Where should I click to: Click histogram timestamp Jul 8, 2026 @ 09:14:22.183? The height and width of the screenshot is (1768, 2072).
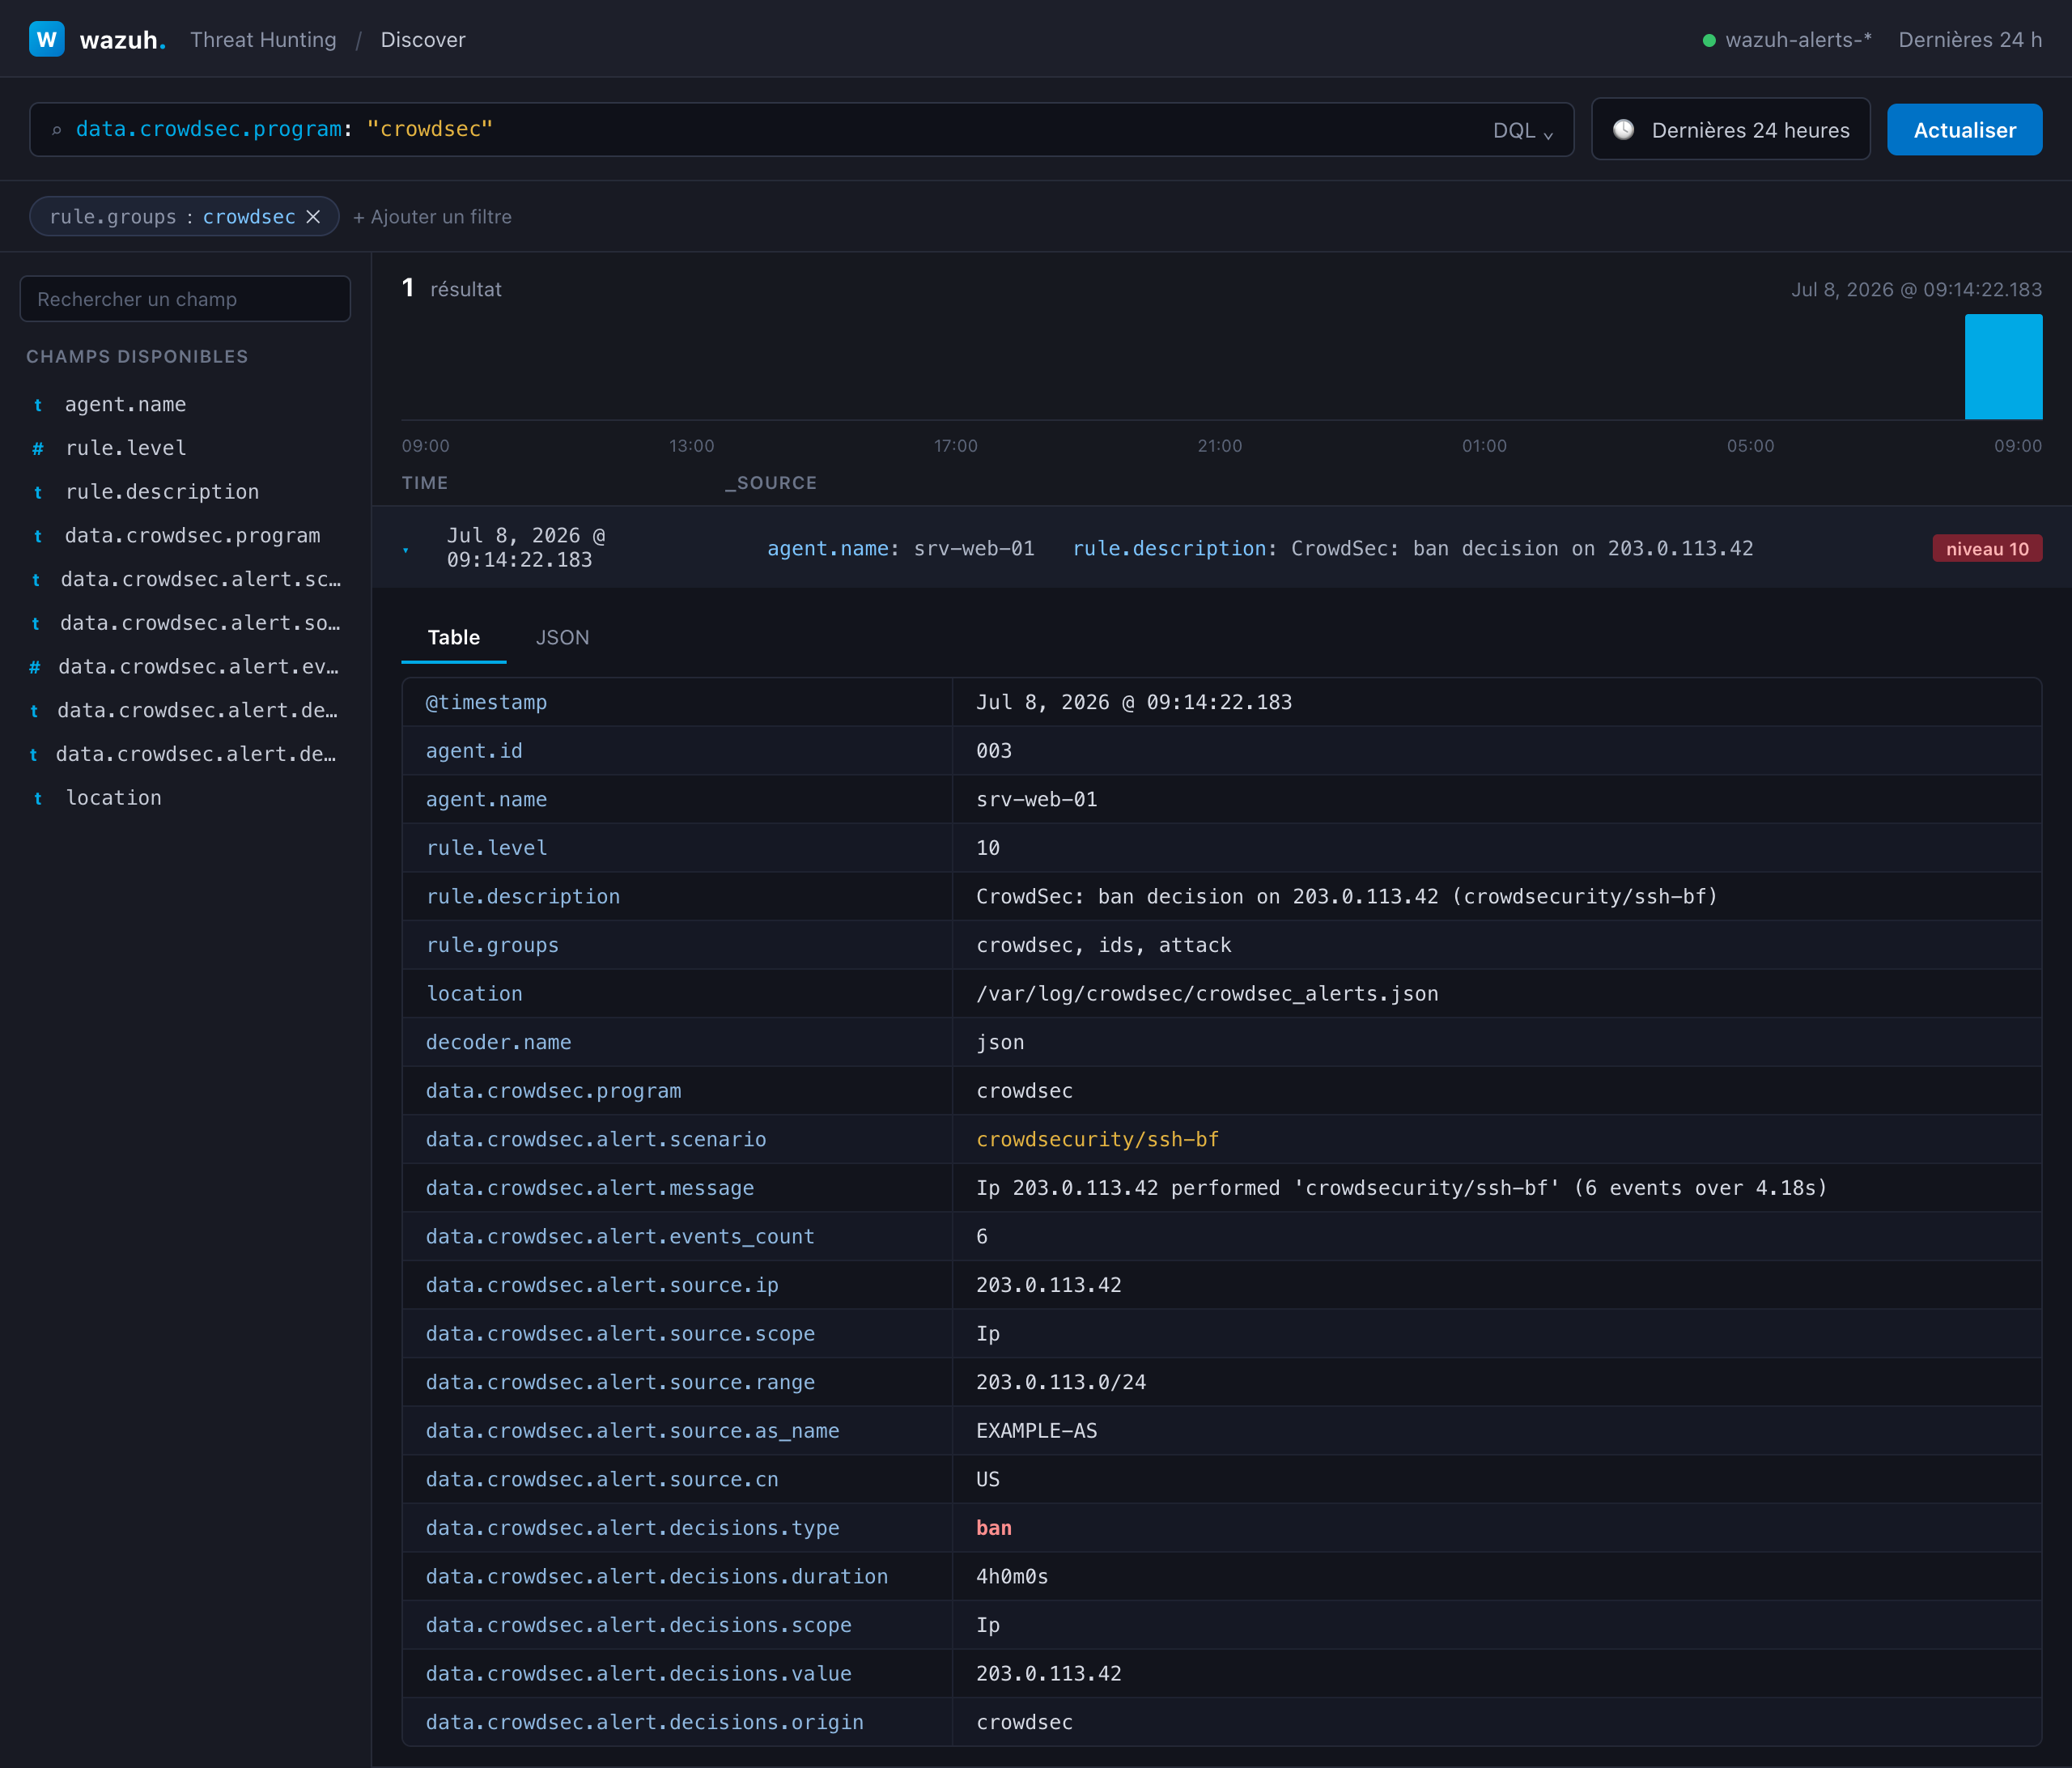click(x=1916, y=290)
